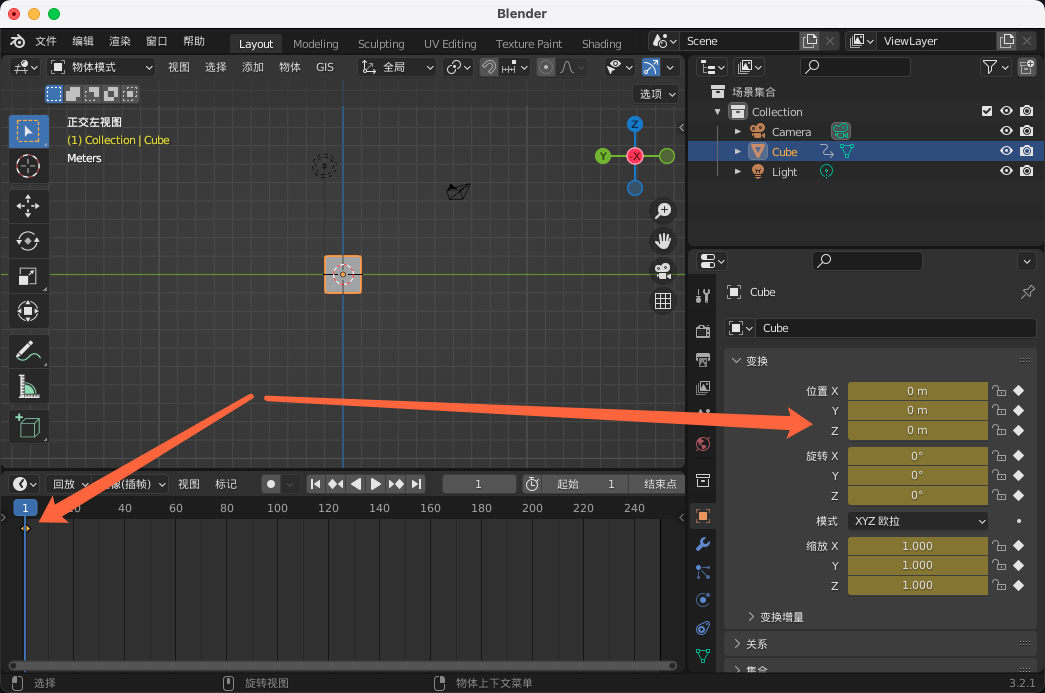Click the current frame number field
Screen dimensions: 1045x693
(479, 484)
